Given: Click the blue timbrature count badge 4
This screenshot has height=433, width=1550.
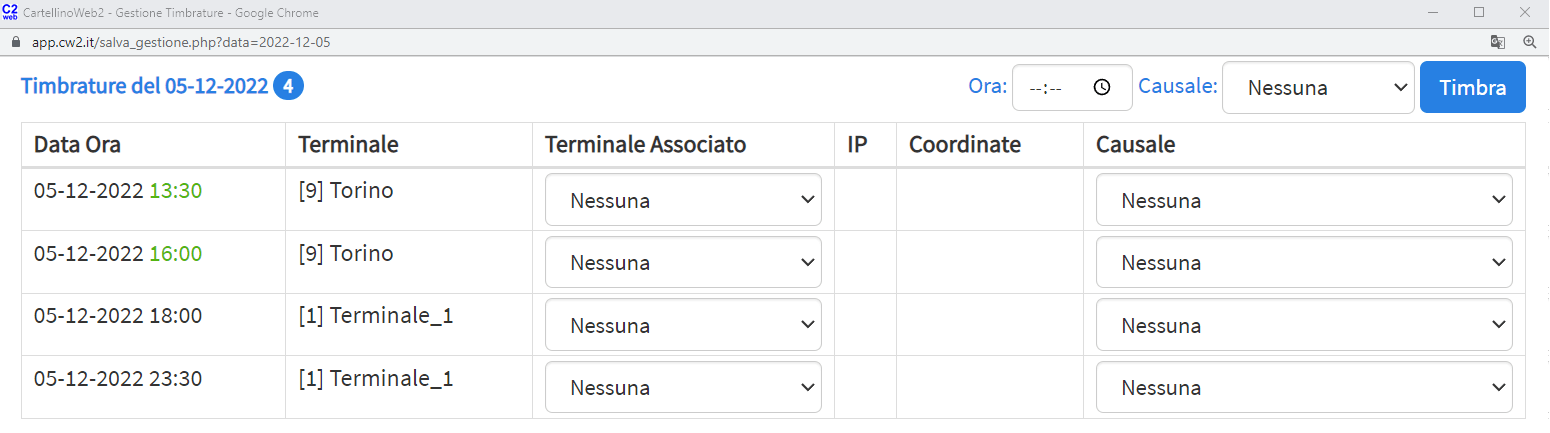Looking at the screenshot, I should pos(289,87).
